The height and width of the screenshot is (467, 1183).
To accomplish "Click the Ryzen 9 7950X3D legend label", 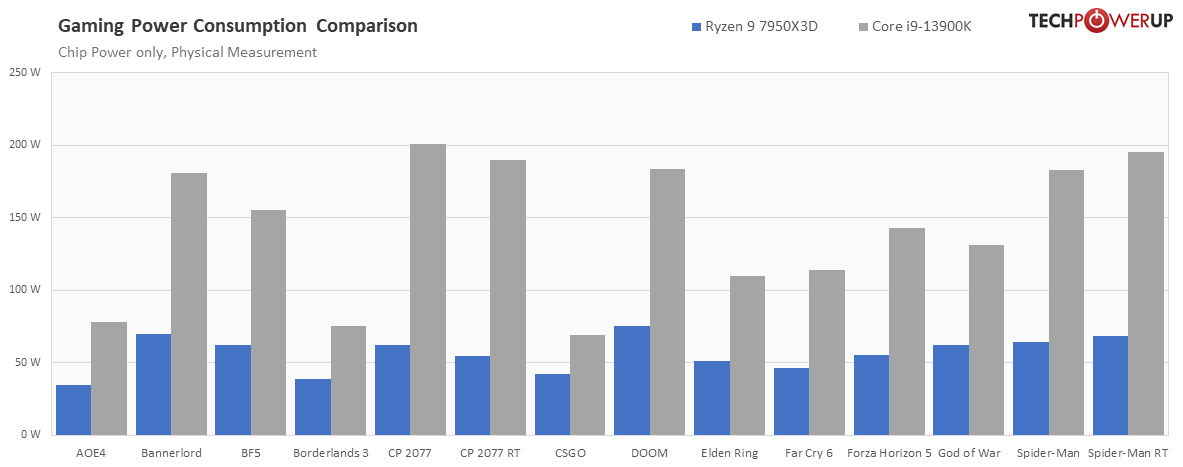I will click(x=762, y=27).
